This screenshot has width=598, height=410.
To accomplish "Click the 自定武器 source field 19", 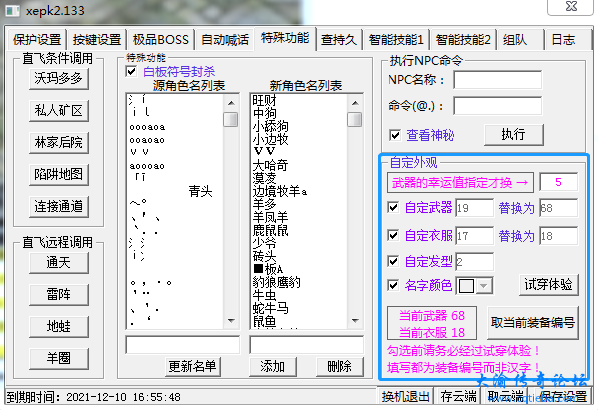I will [x=475, y=208].
